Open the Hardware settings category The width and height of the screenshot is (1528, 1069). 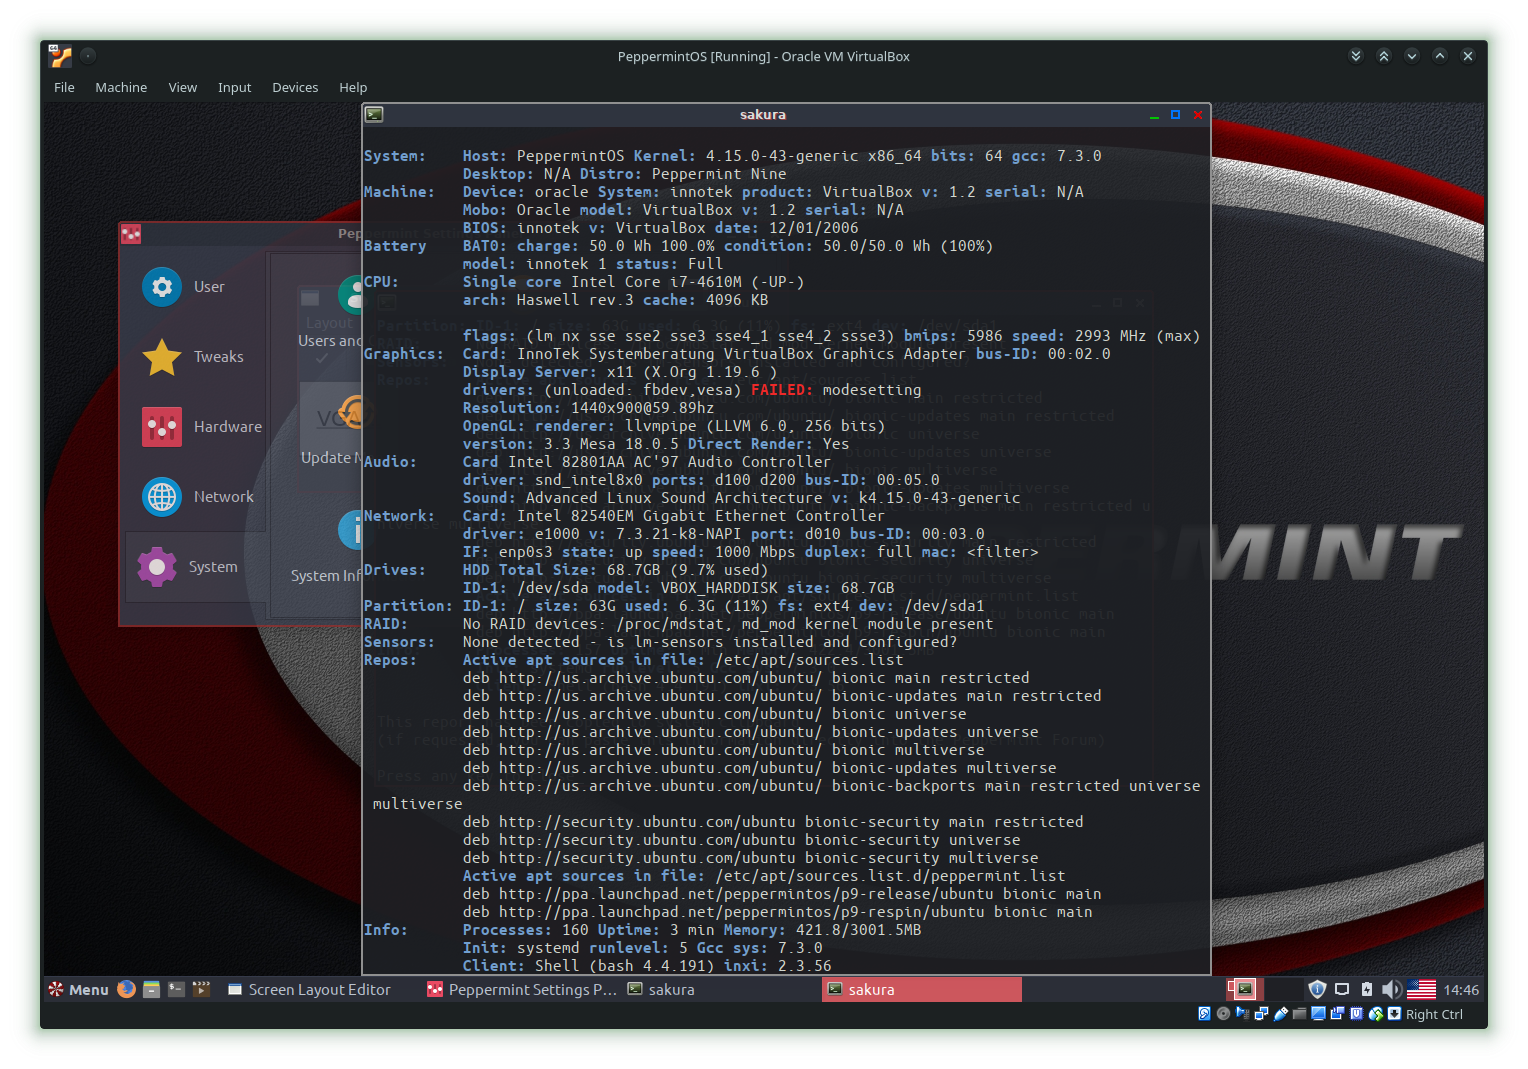click(162, 427)
